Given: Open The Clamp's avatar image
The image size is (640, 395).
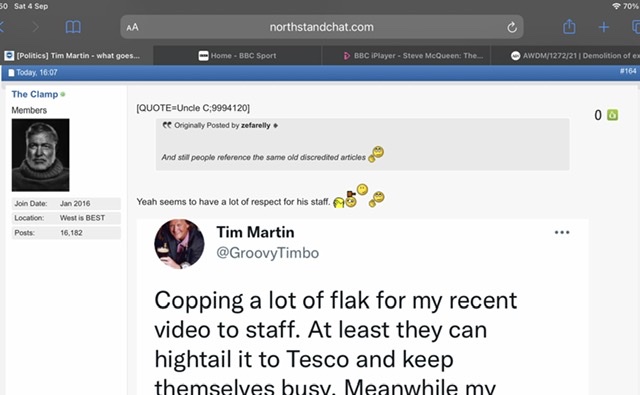Looking at the screenshot, I should pyautogui.click(x=40, y=155).
